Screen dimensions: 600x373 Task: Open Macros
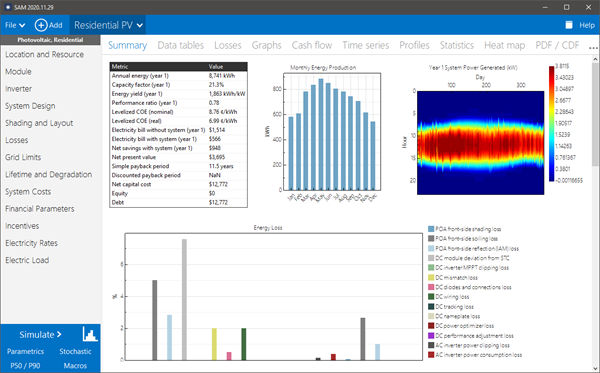(75, 366)
